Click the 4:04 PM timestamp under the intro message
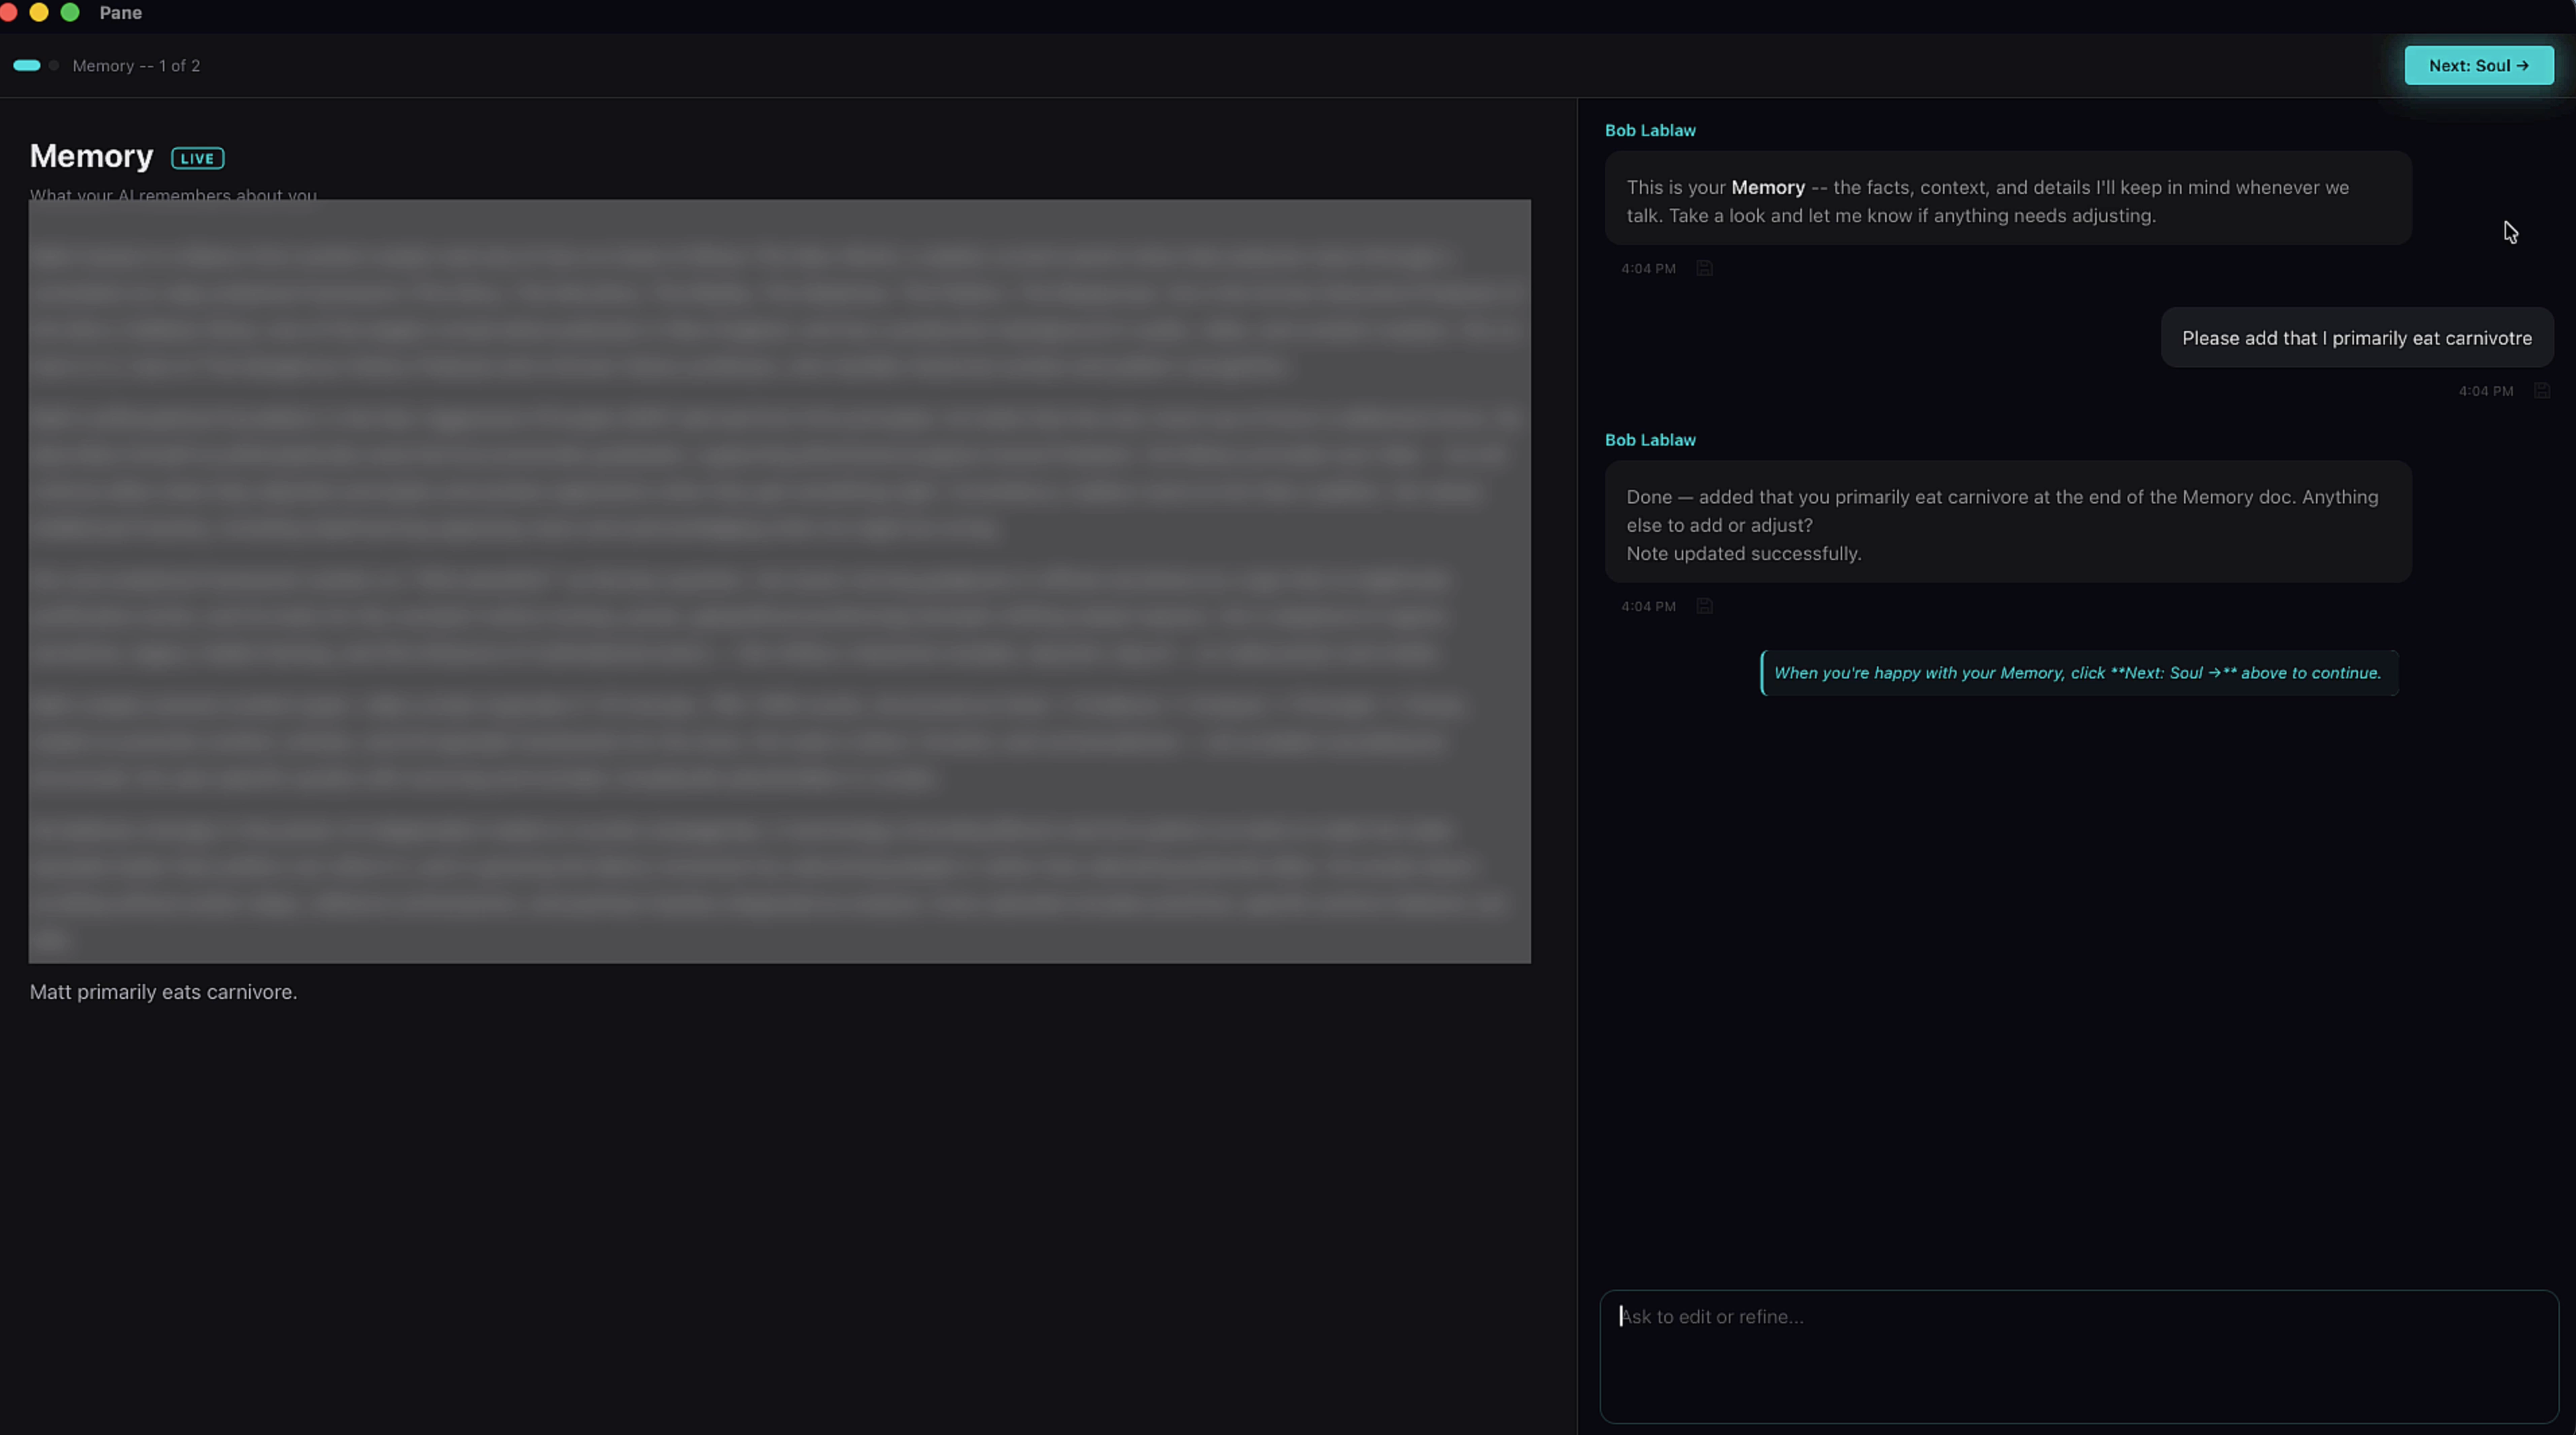Screen dimensions: 2576x1435 (1648, 268)
